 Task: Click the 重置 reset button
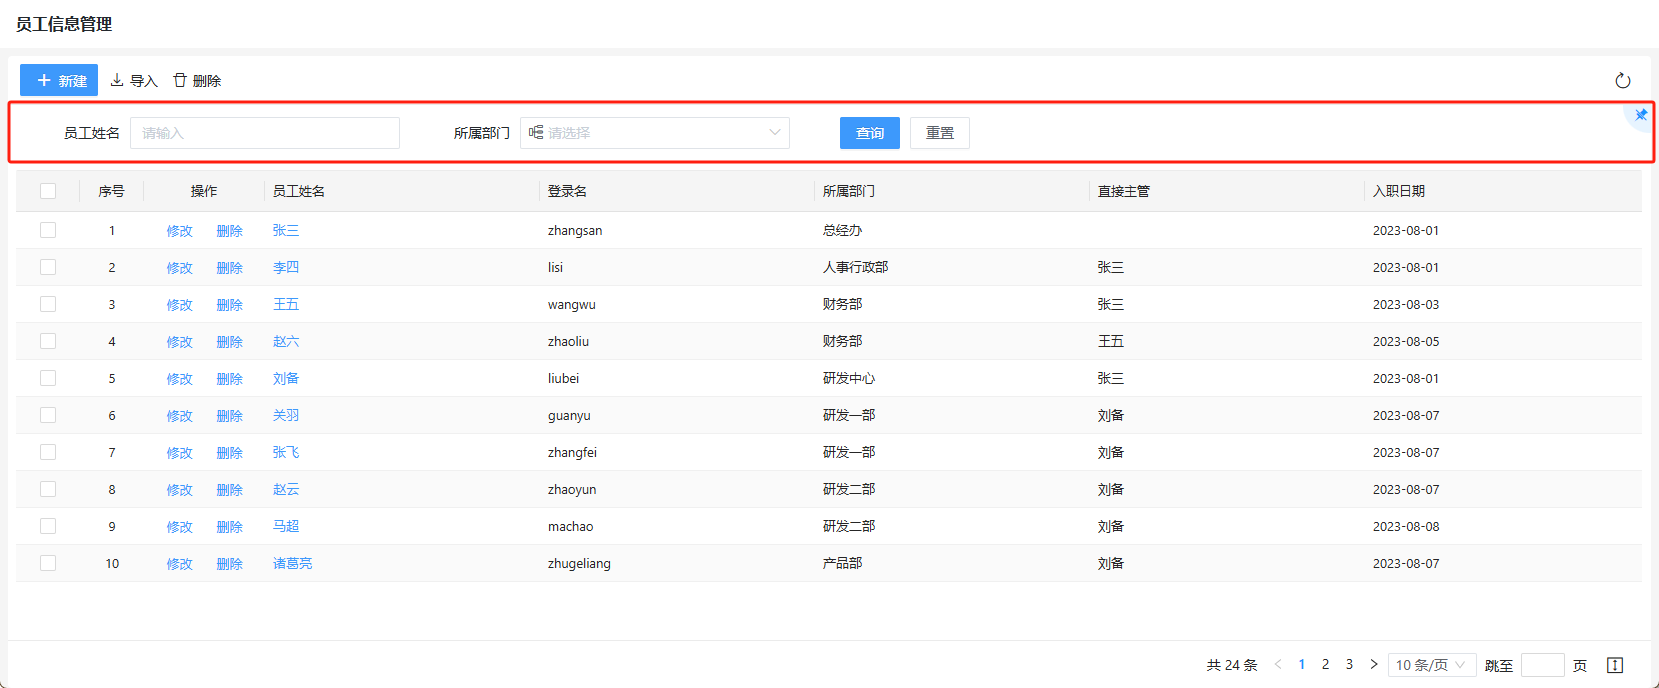(939, 133)
